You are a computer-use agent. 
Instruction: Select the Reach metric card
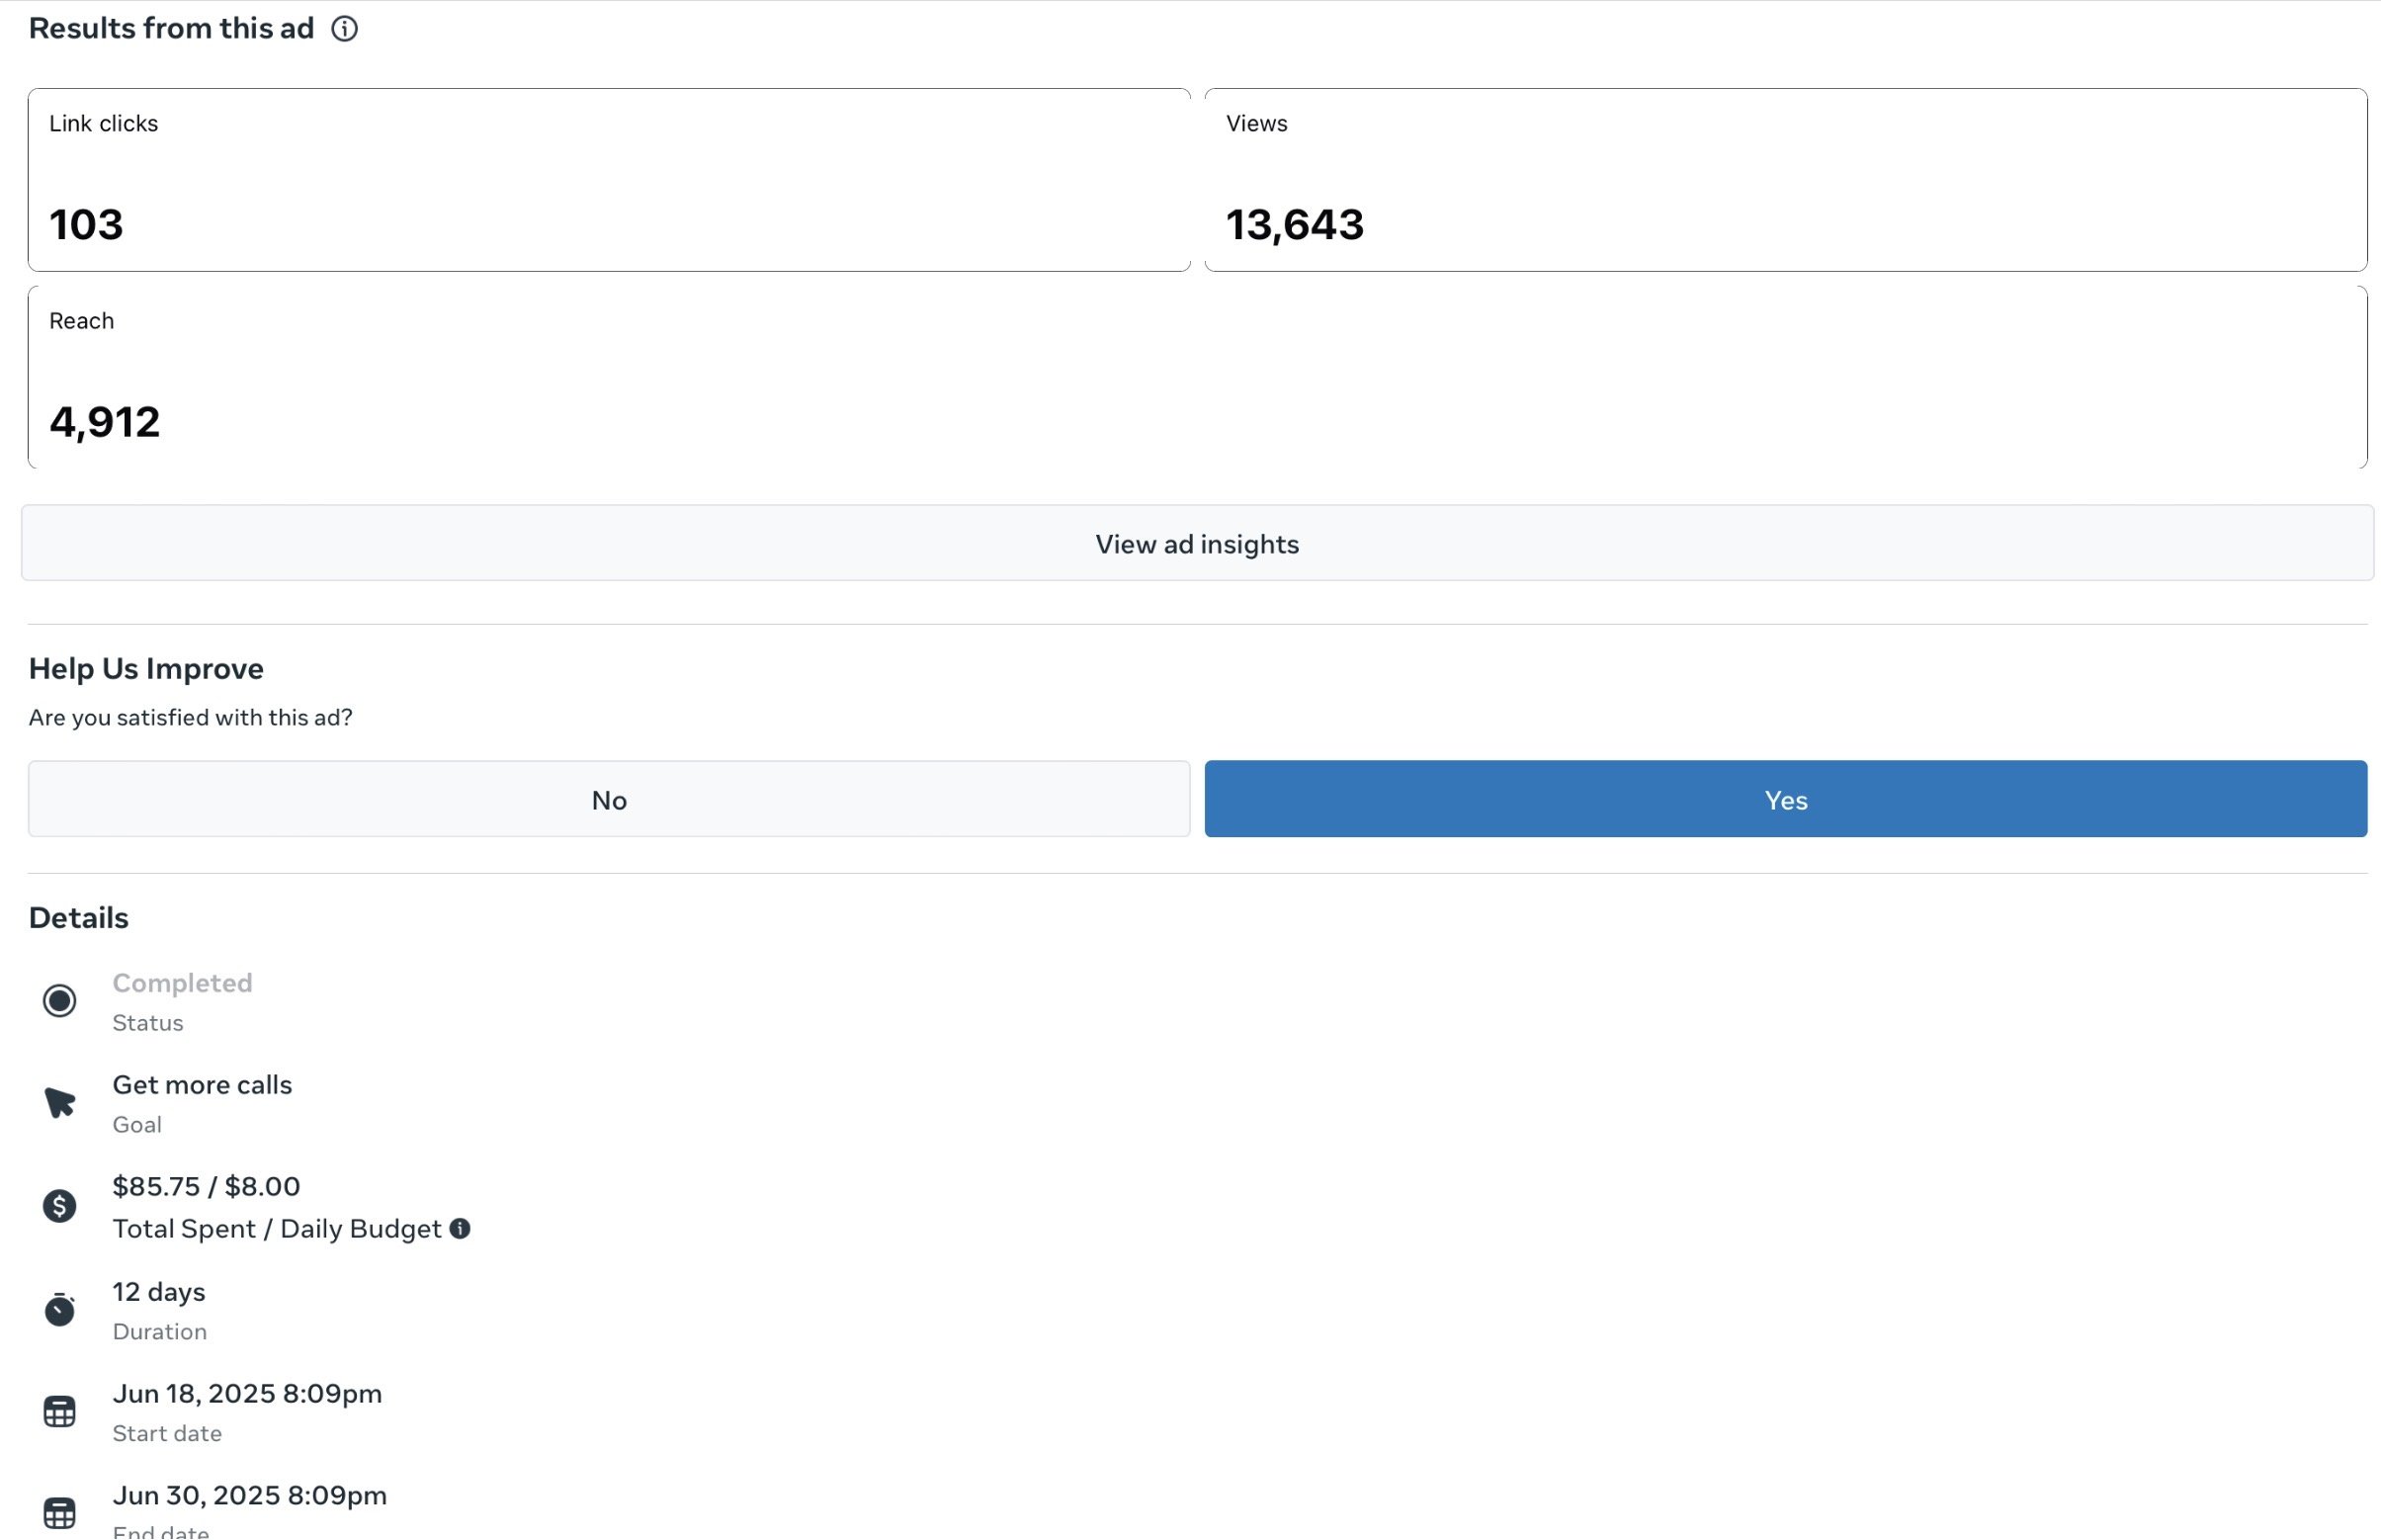pos(1197,378)
